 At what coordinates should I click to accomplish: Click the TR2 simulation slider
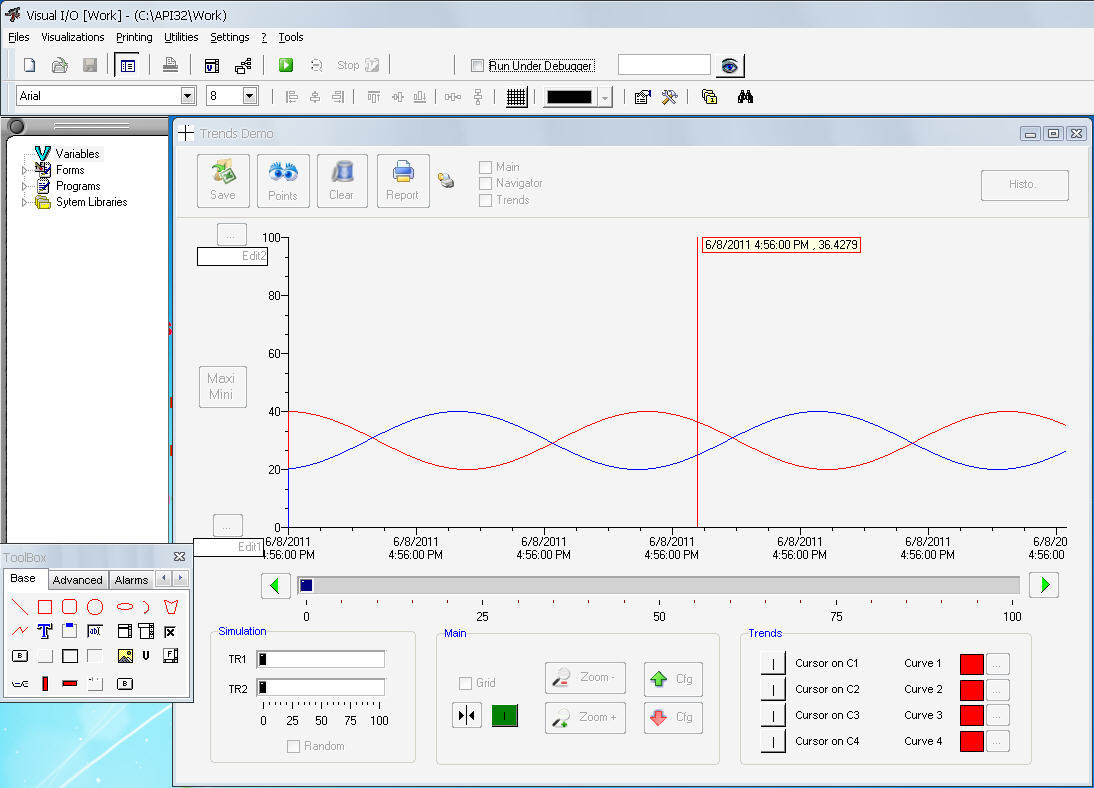coord(320,687)
